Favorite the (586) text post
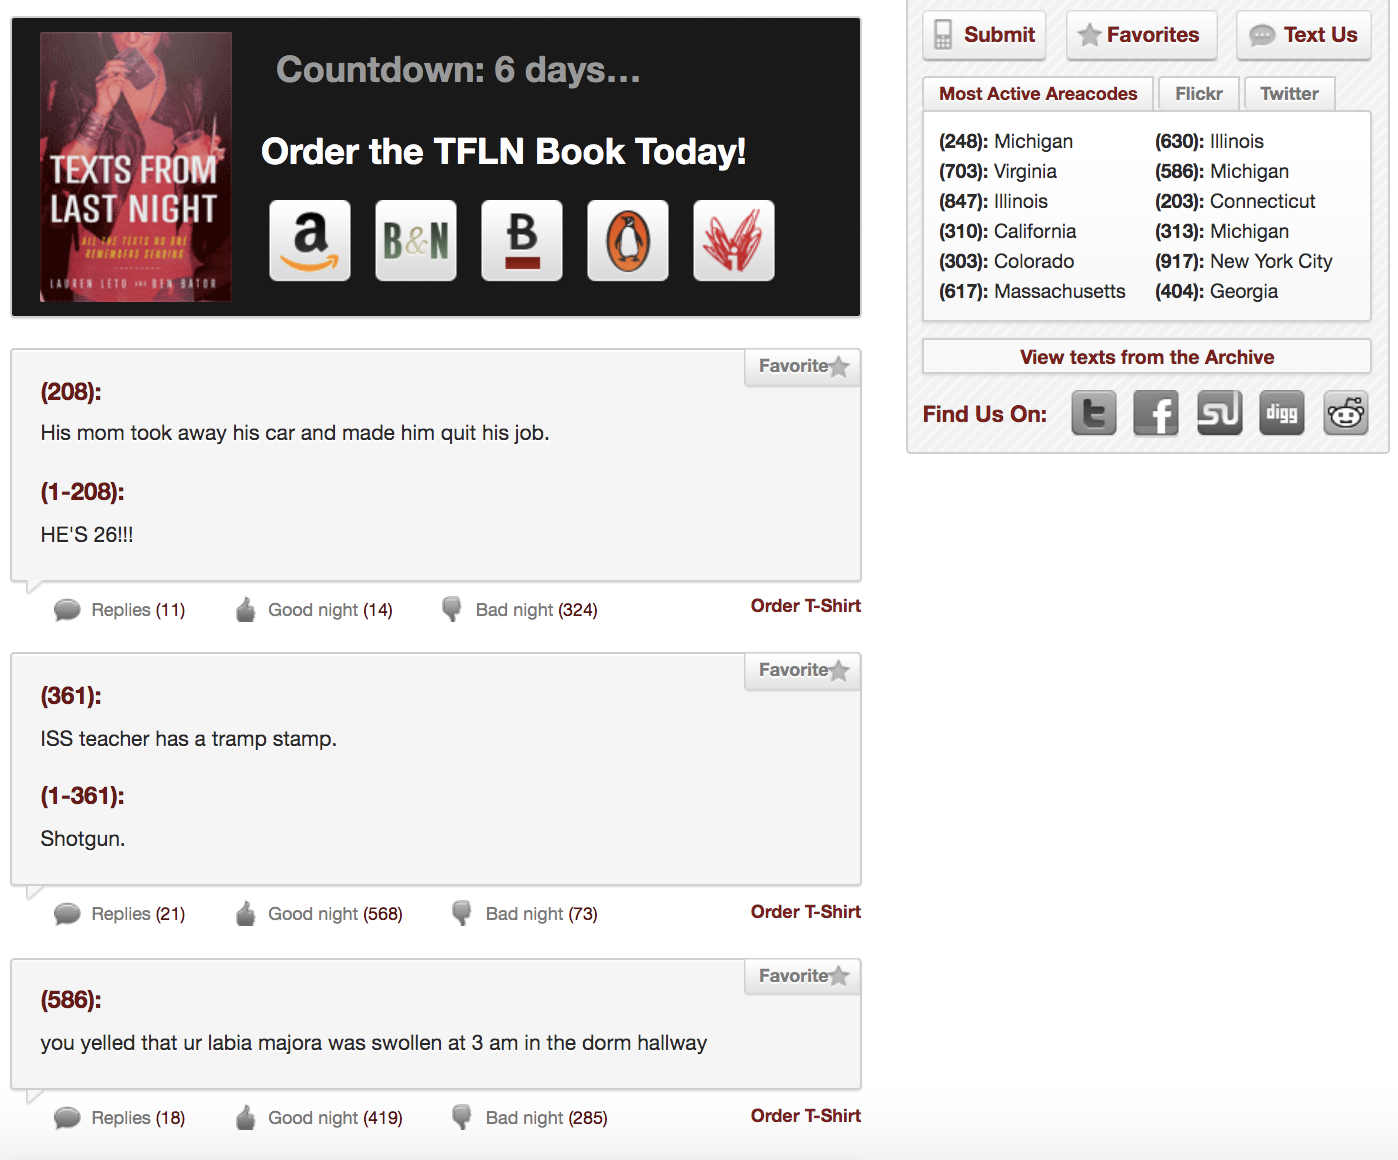Image resolution: width=1398 pixels, height=1160 pixels. tap(803, 976)
